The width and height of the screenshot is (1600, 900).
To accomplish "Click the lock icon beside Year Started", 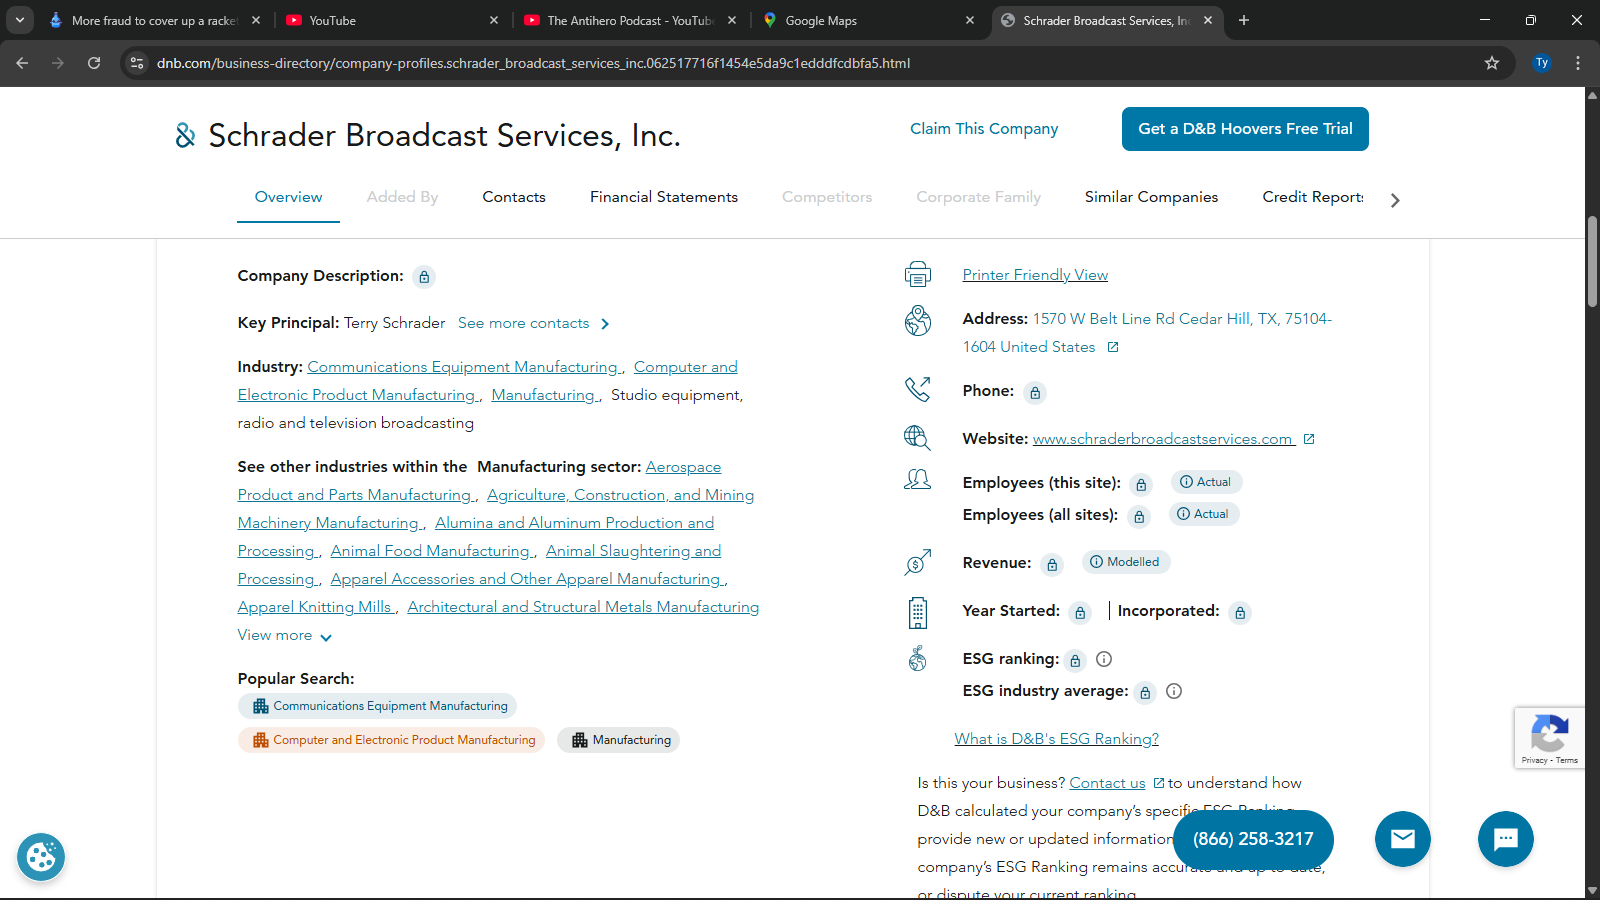I will 1080,613.
